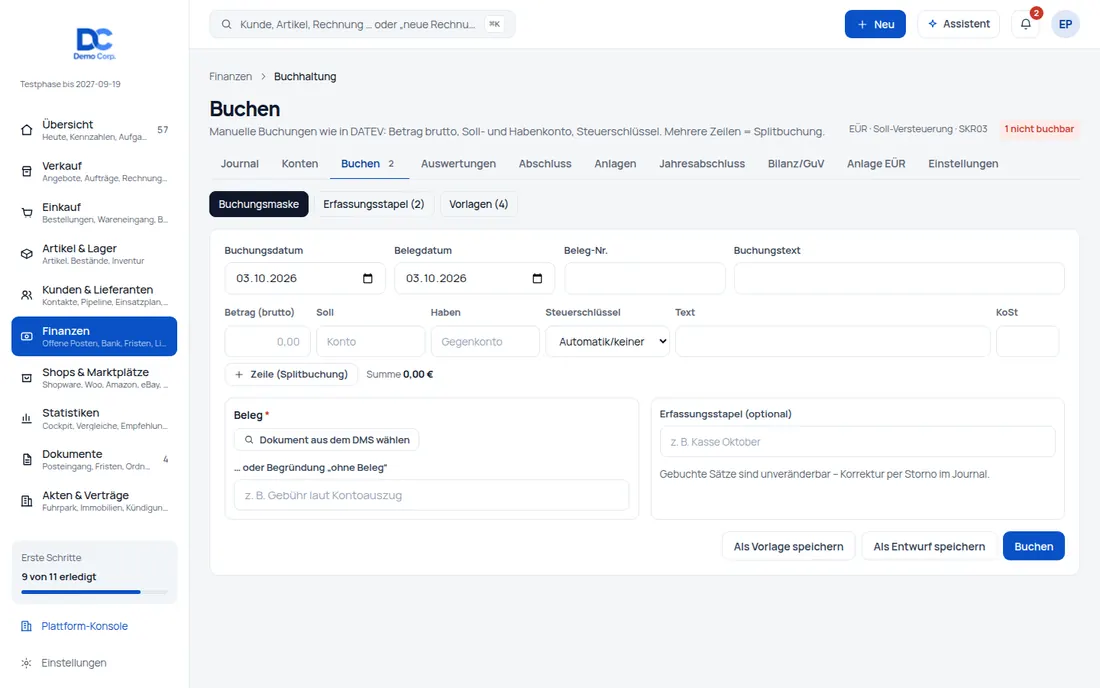Select the Auswertungen tab

coord(458,163)
